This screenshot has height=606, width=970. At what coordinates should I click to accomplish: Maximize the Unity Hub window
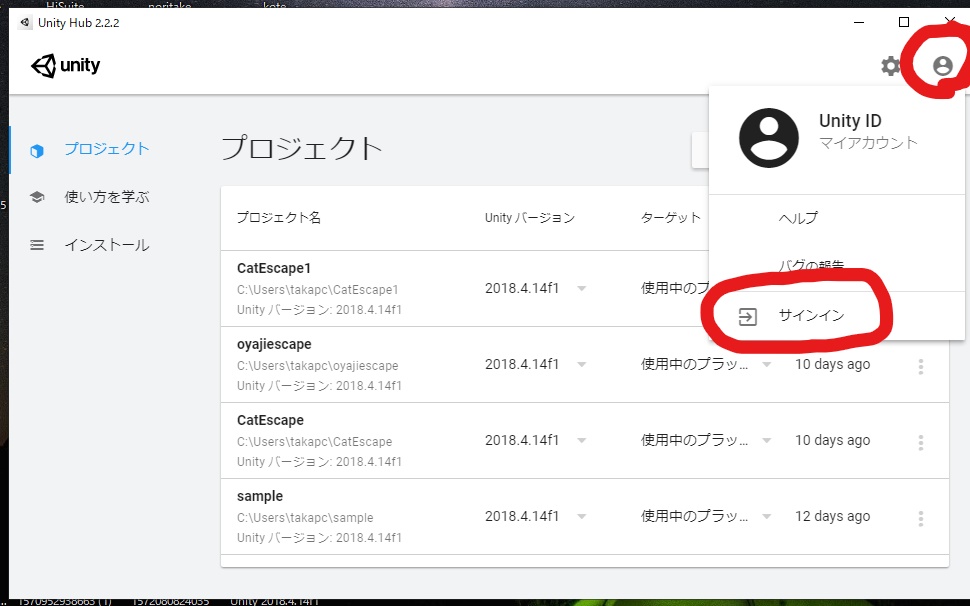pos(904,22)
